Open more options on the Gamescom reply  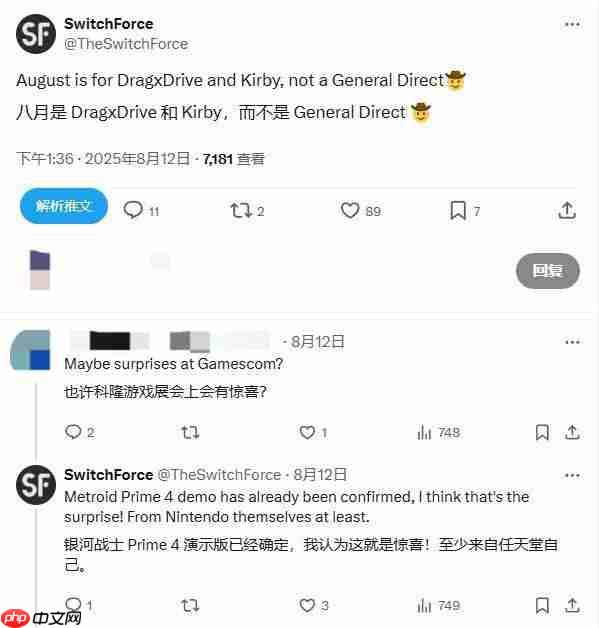572,342
